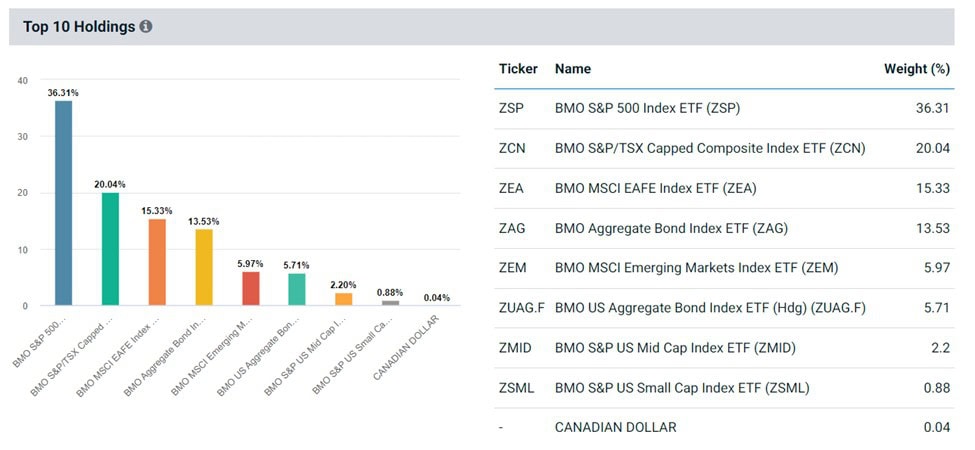Click the ZAG ticker cell
The image size is (975, 450).
(511, 228)
